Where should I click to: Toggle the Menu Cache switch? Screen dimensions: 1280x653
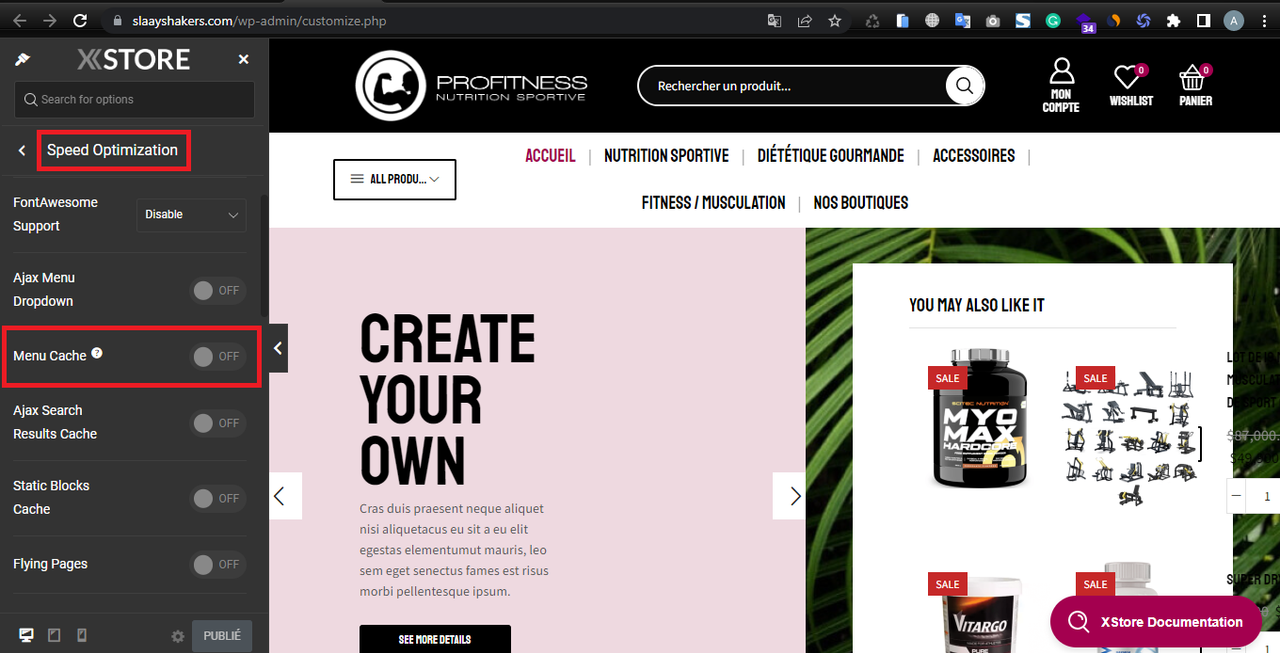[x=218, y=357]
